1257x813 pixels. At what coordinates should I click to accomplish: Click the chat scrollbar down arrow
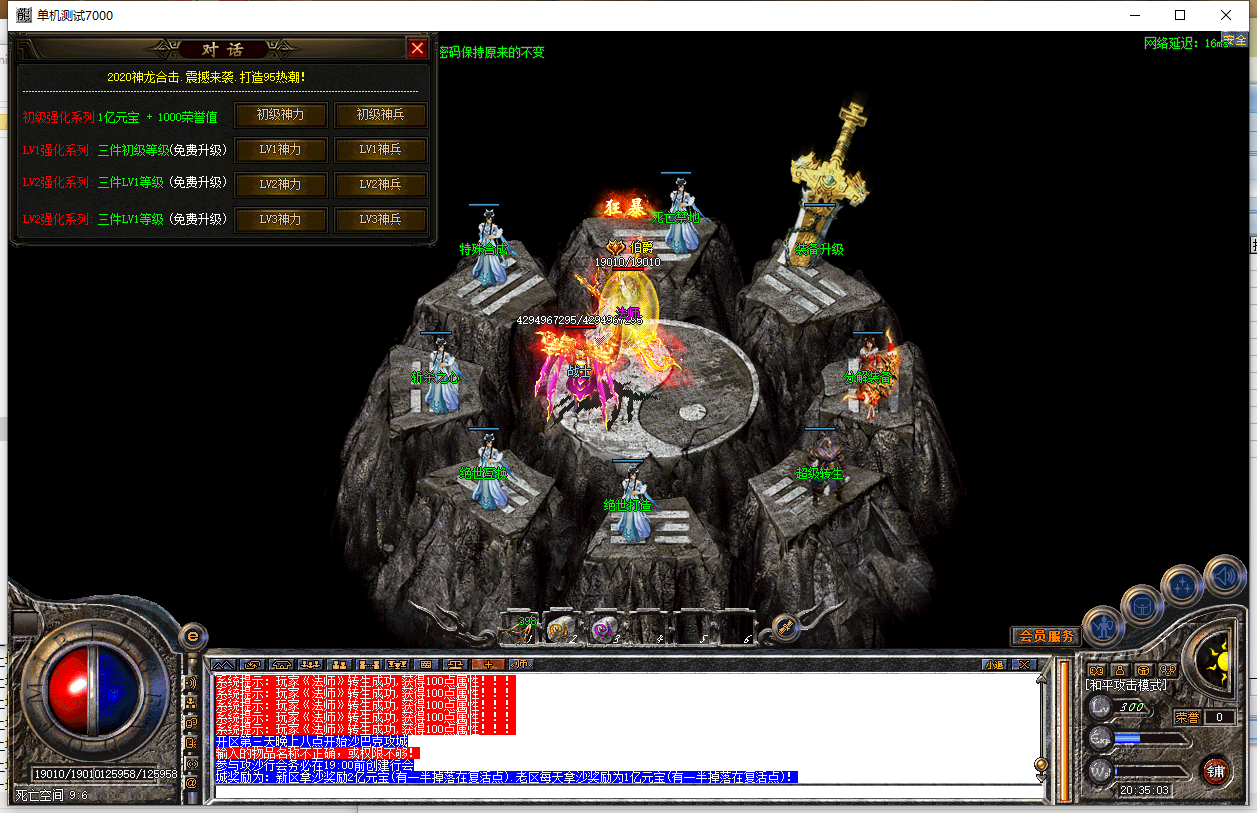pos(1042,779)
